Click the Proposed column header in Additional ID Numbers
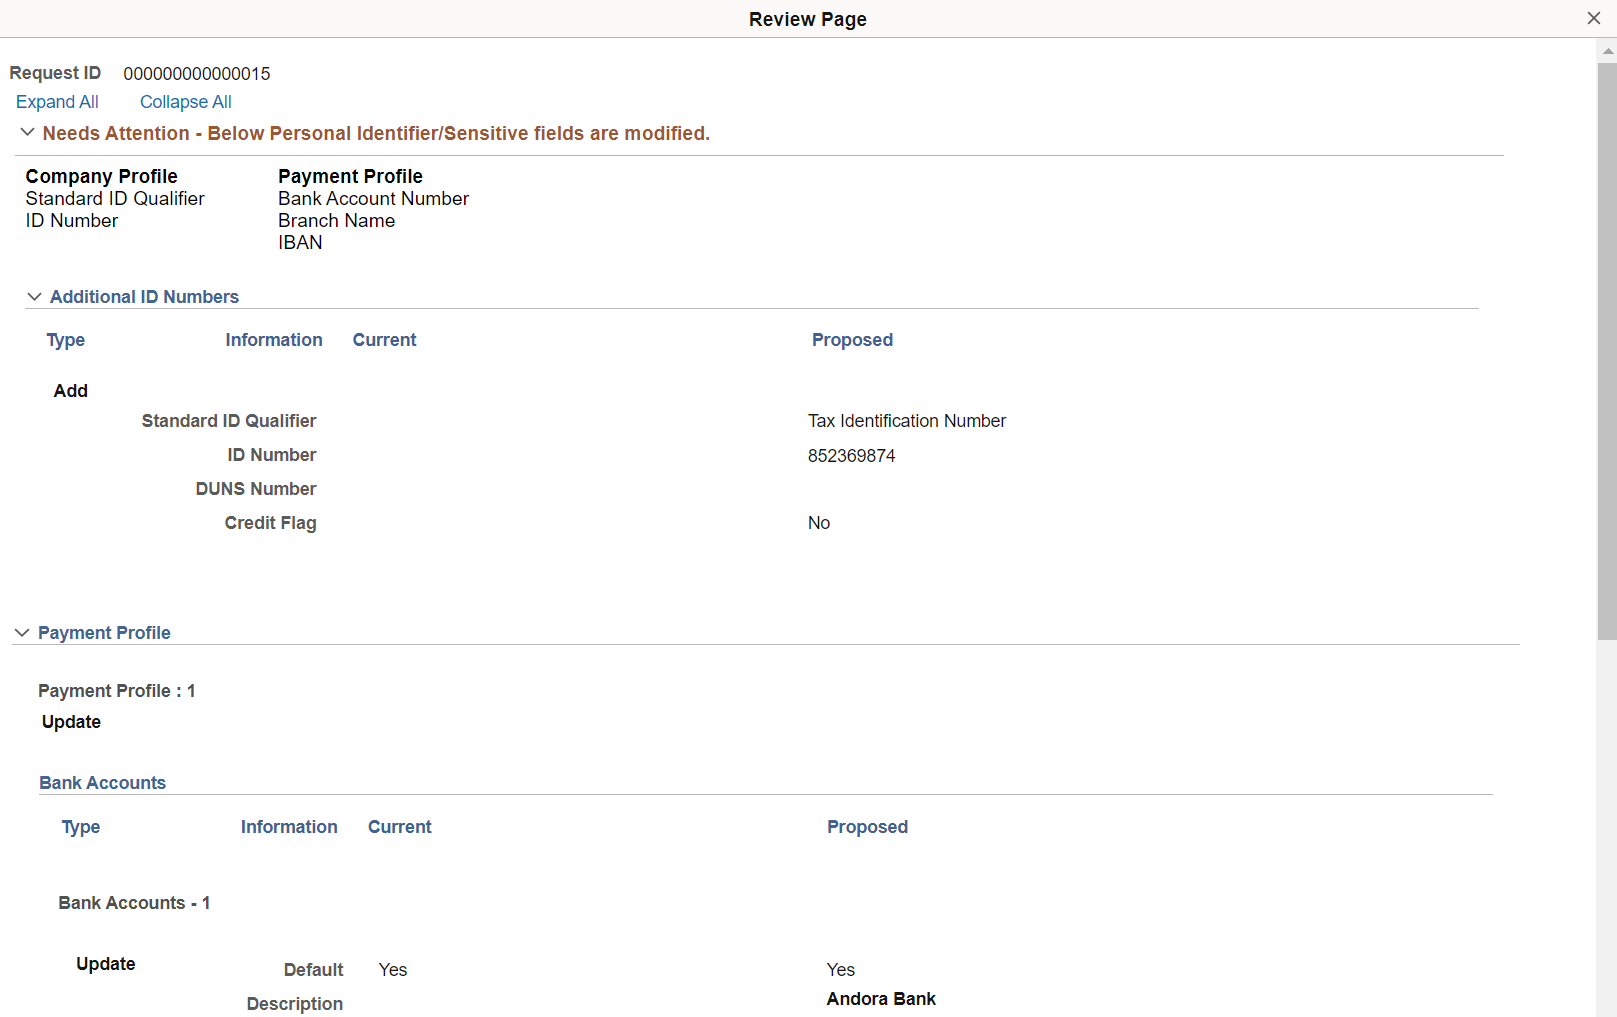Screen dimensions: 1617x1017 click(x=852, y=340)
